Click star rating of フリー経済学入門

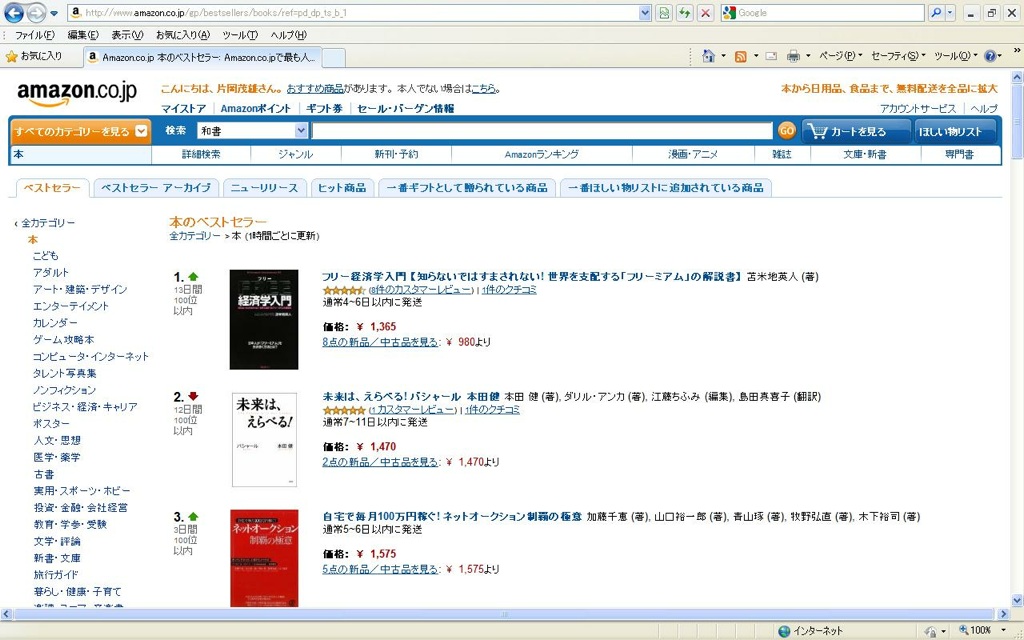(344, 290)
